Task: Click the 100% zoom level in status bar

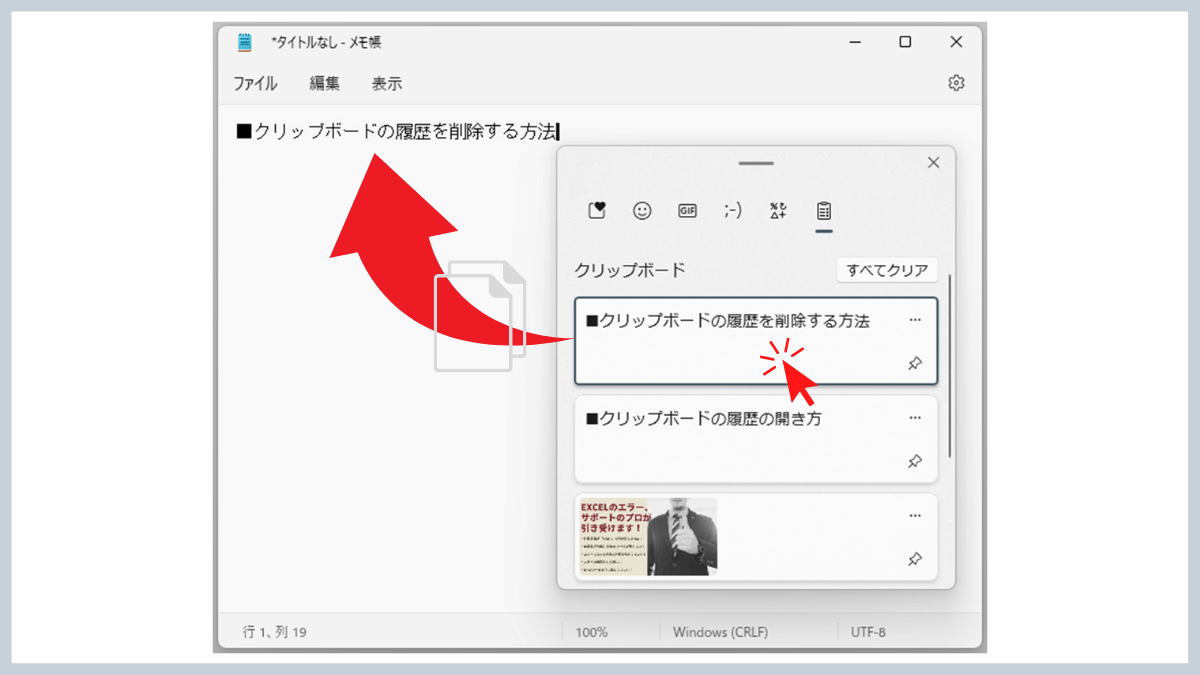Action: point(591,632)
